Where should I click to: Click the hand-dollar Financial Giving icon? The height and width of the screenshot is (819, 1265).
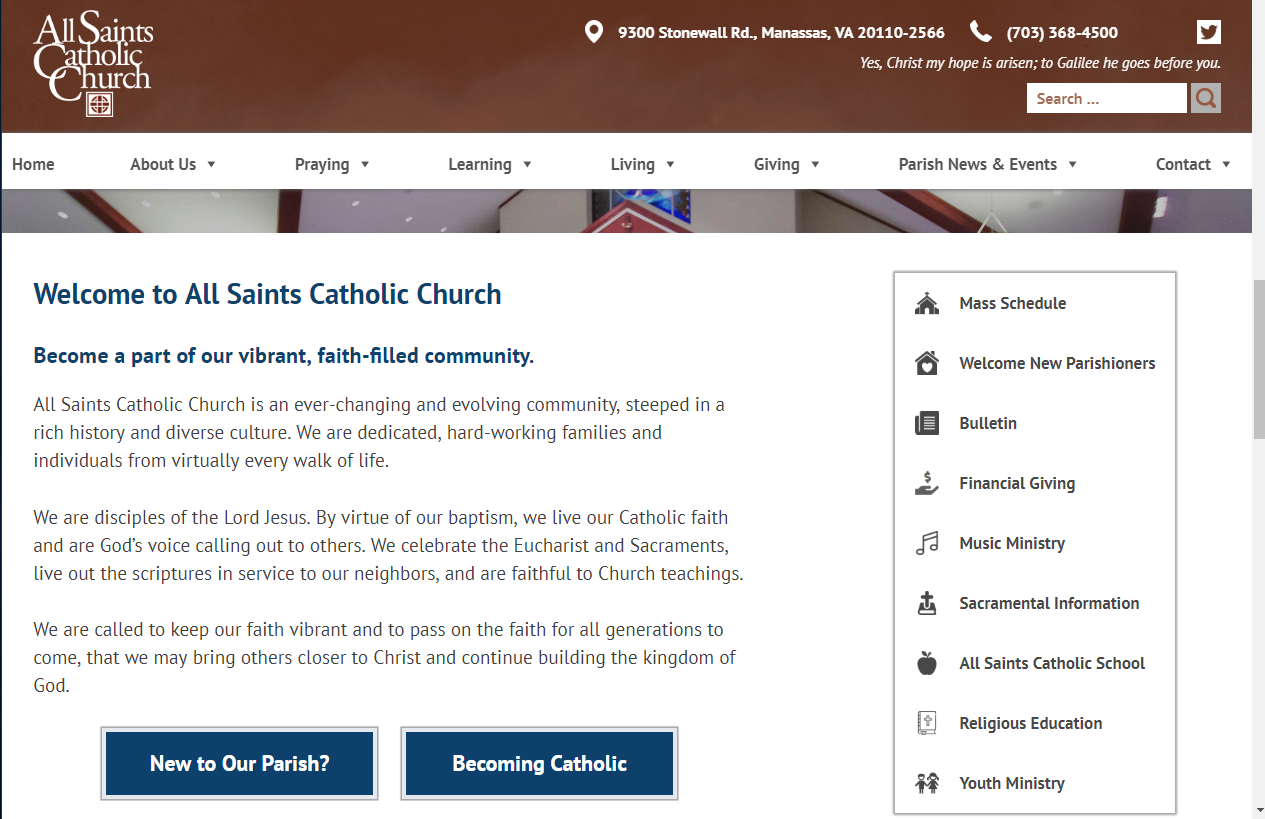[x=927, y=483]
